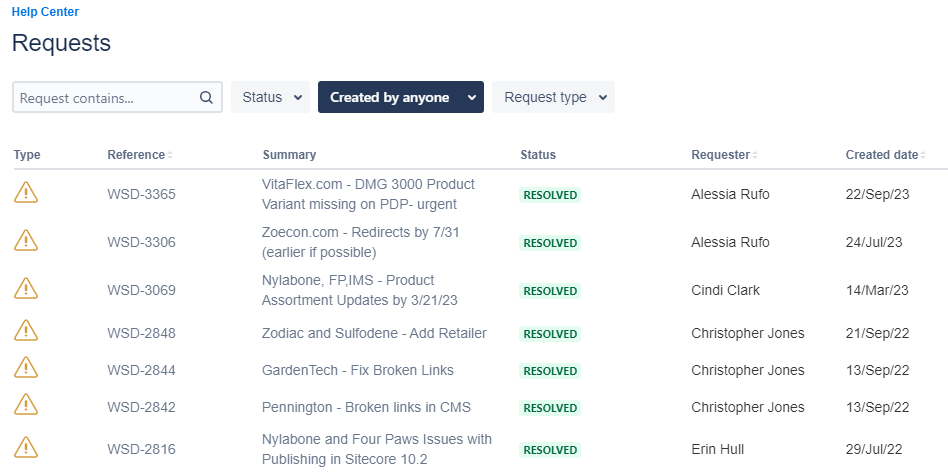
Task: Click warning type icon for WSD-3306
Action: tap(26, 241)
